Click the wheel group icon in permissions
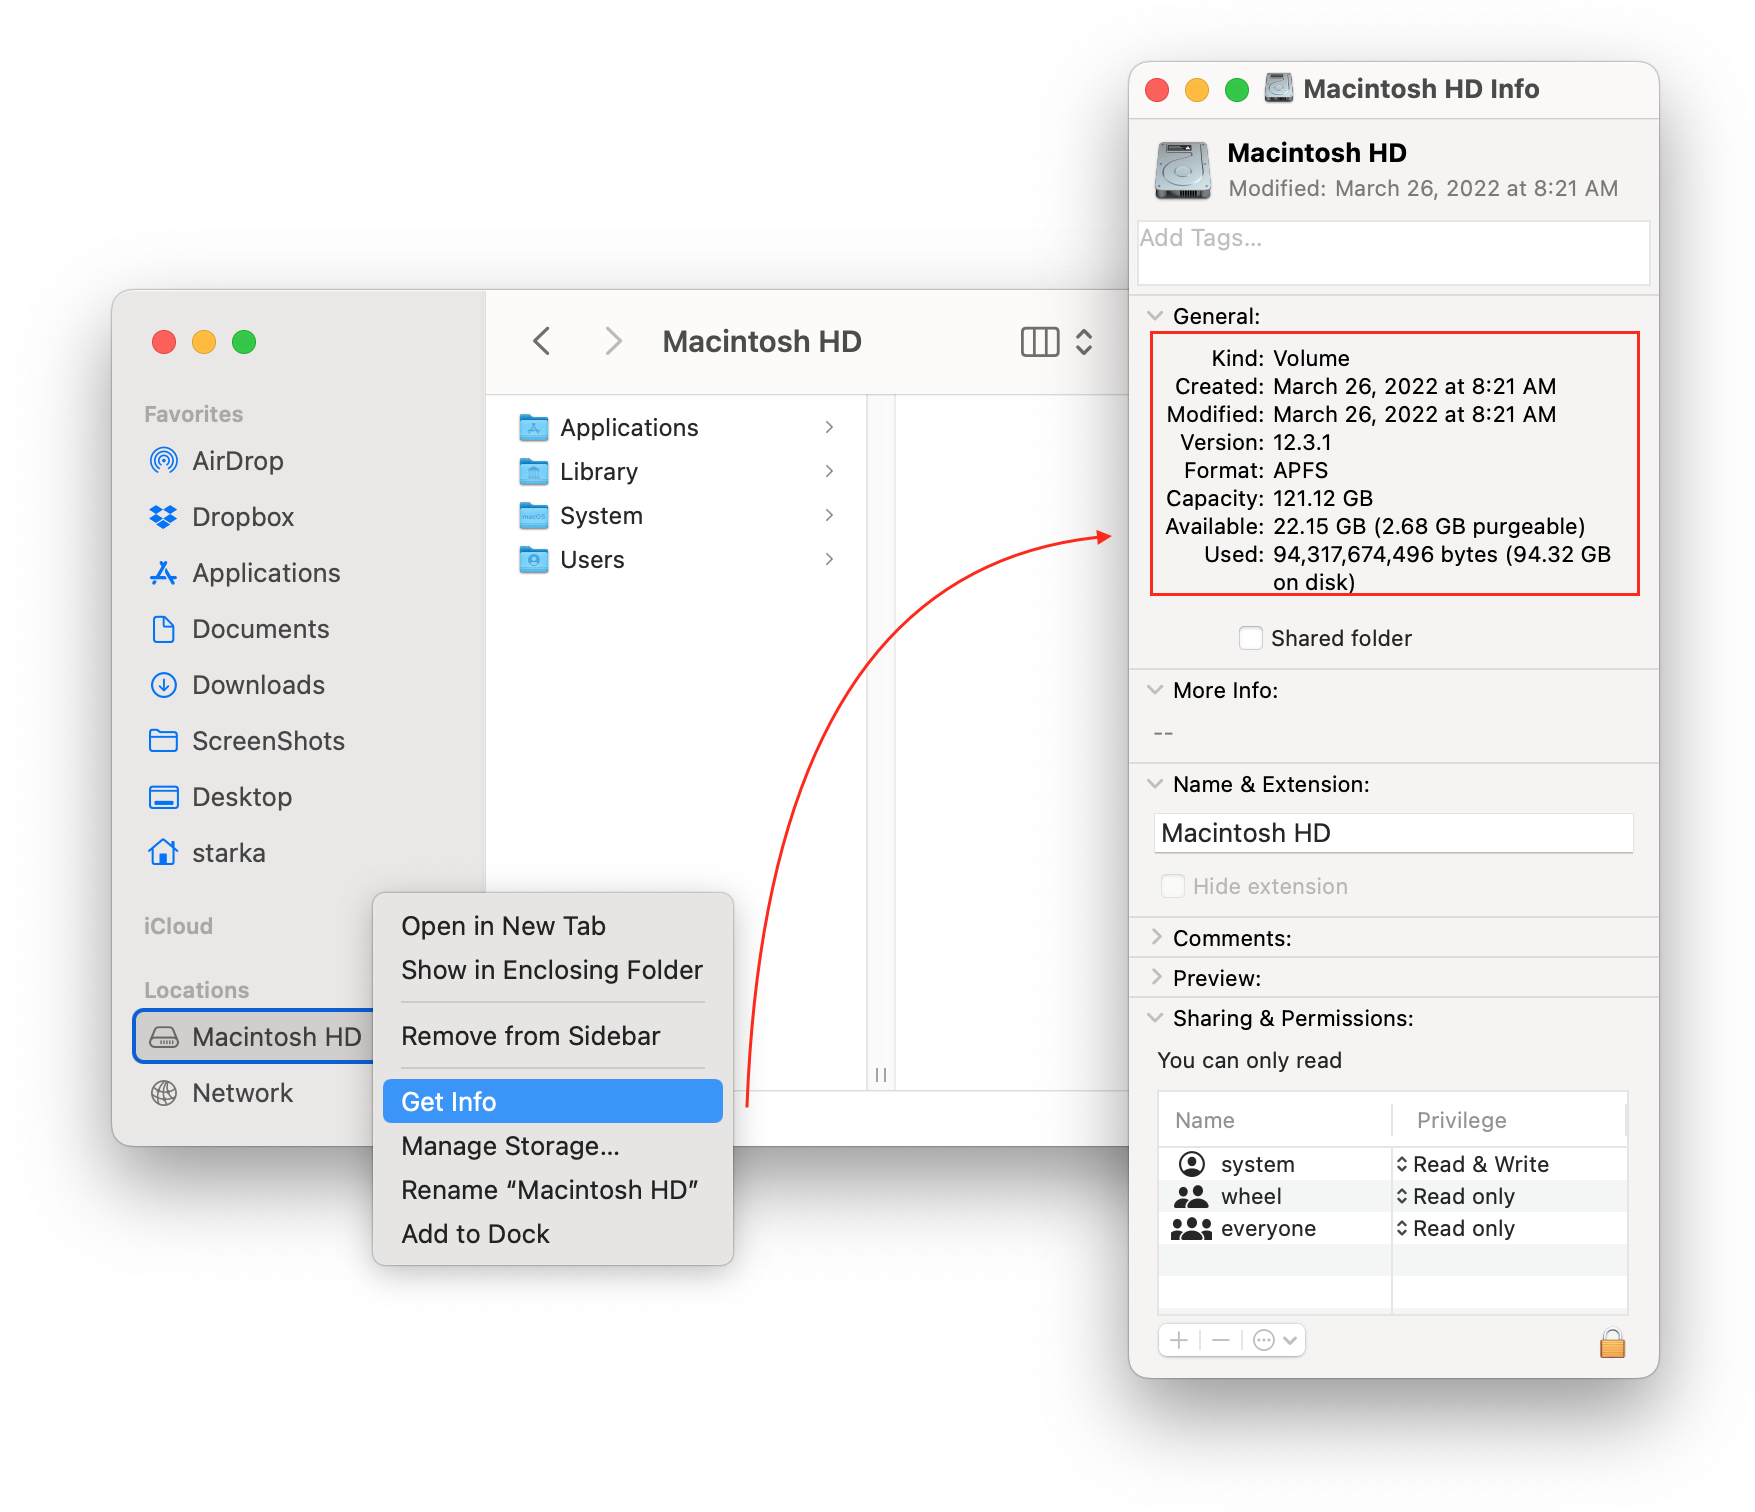 pos(1191,1196)
